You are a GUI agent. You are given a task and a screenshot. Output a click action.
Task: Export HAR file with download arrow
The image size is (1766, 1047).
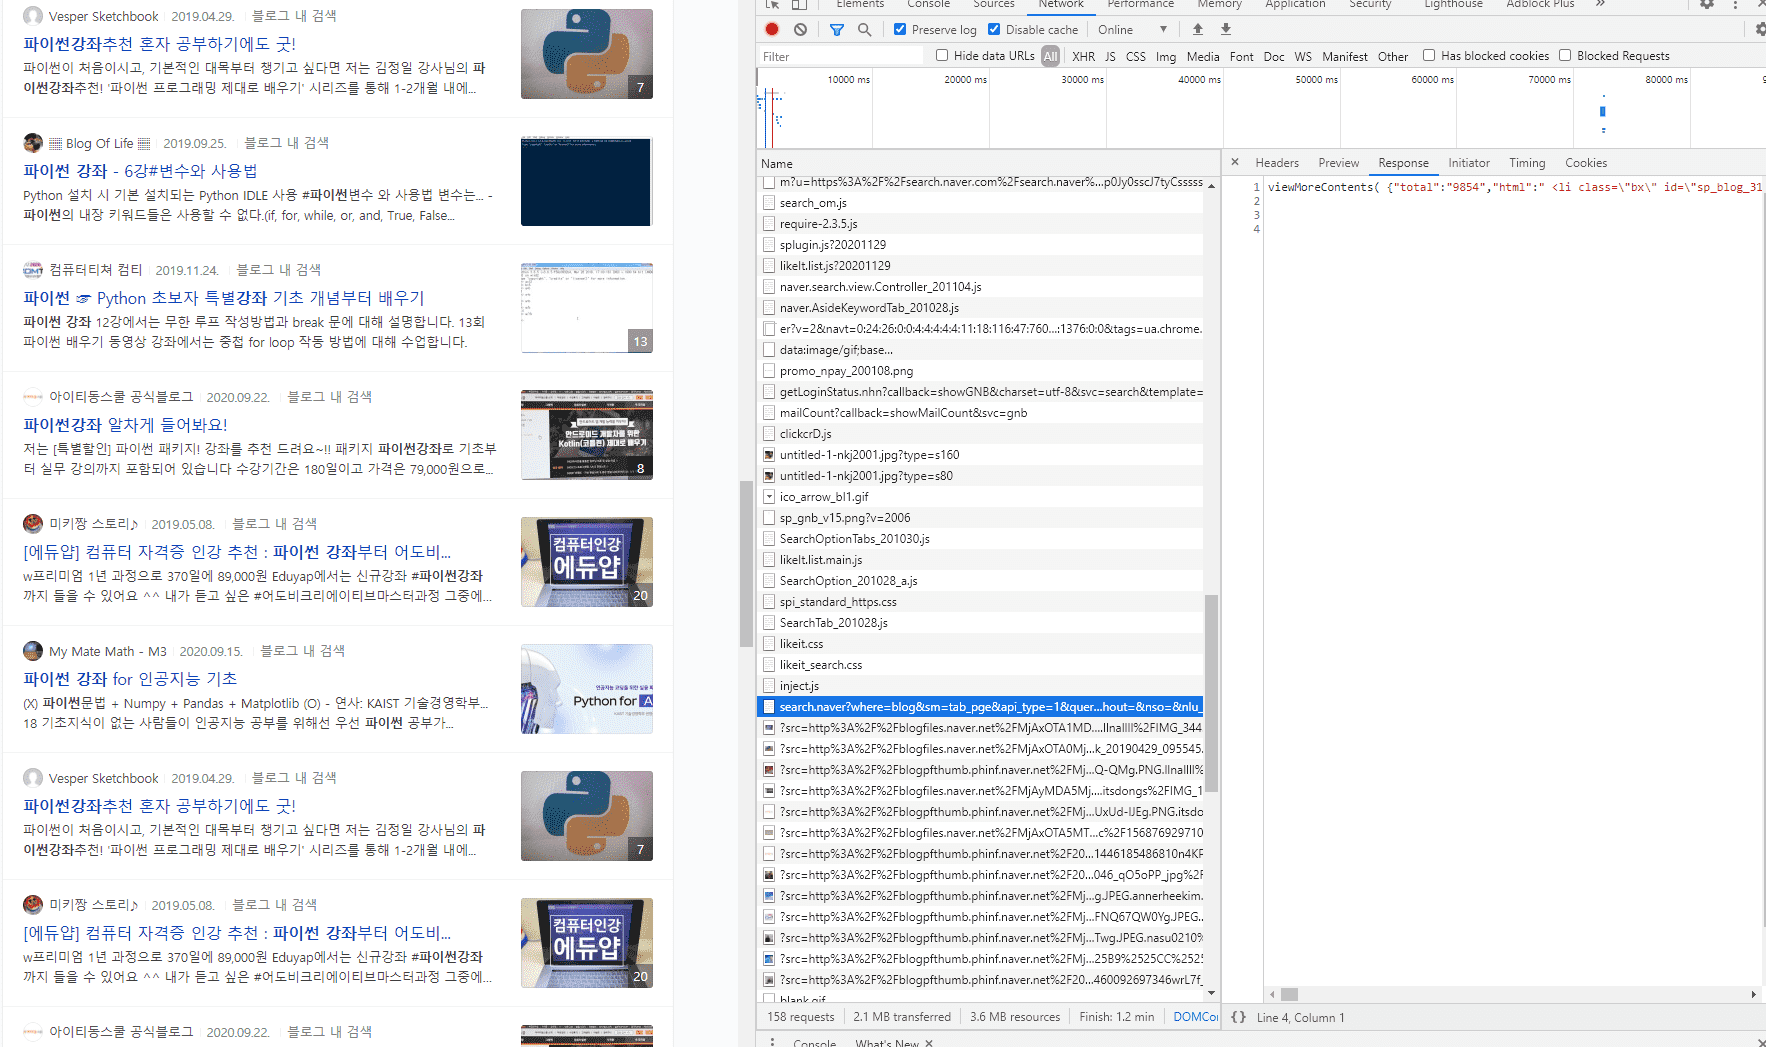coord(1225,30)
